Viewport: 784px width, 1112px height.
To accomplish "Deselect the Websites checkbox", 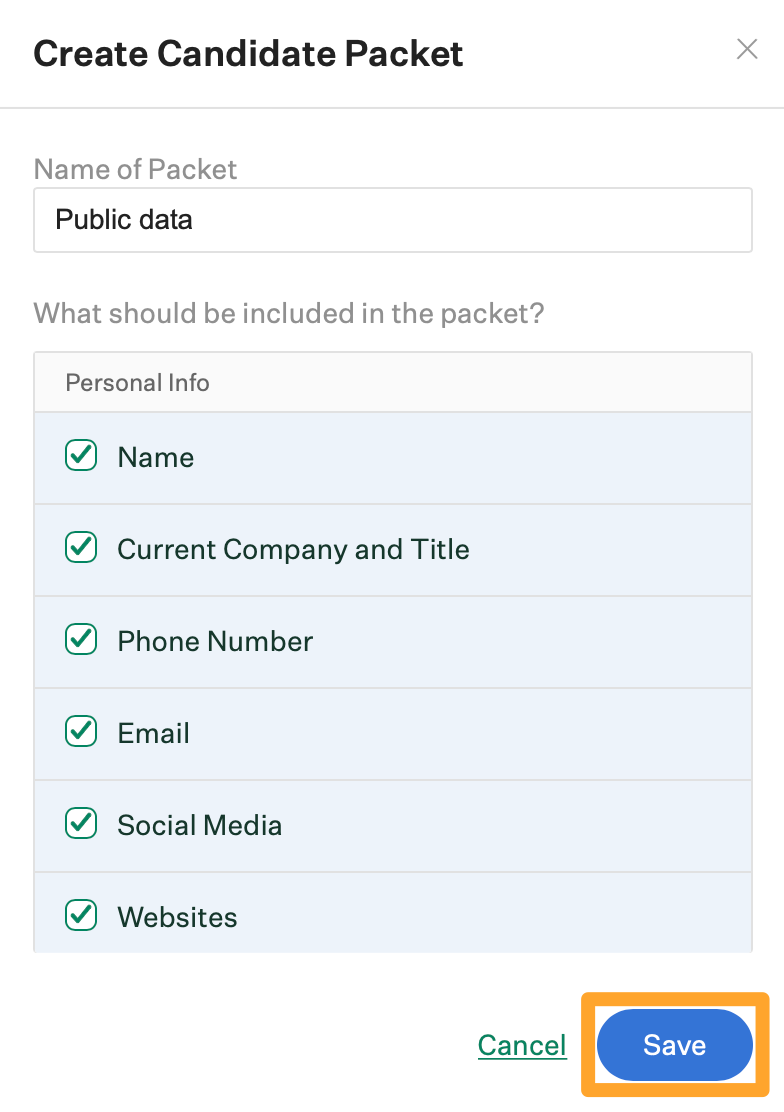I will click(x=81, y=916).
